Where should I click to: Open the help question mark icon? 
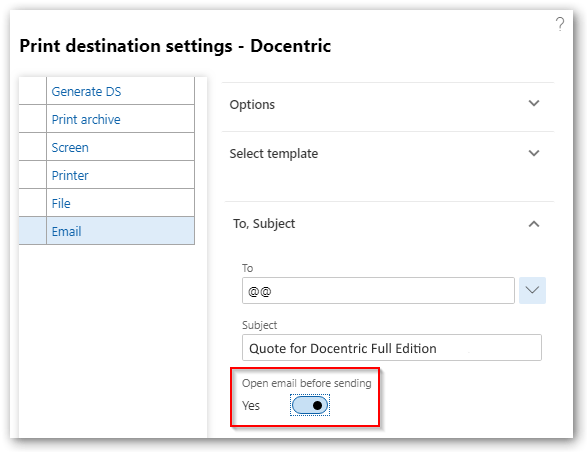560,24
